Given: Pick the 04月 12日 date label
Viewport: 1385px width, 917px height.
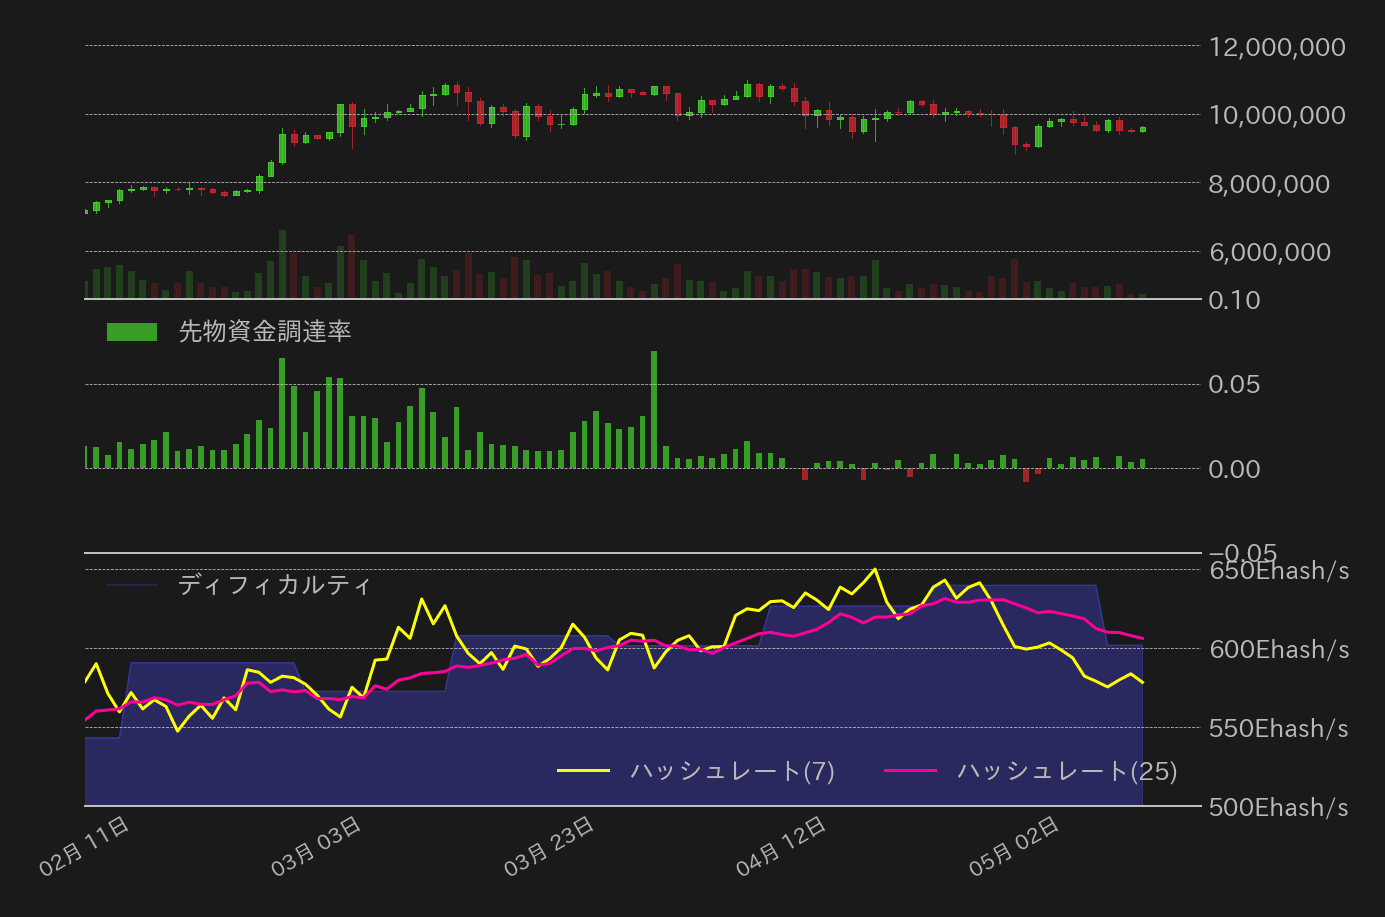Looking at the screenshot, I should tap(781, 846).
